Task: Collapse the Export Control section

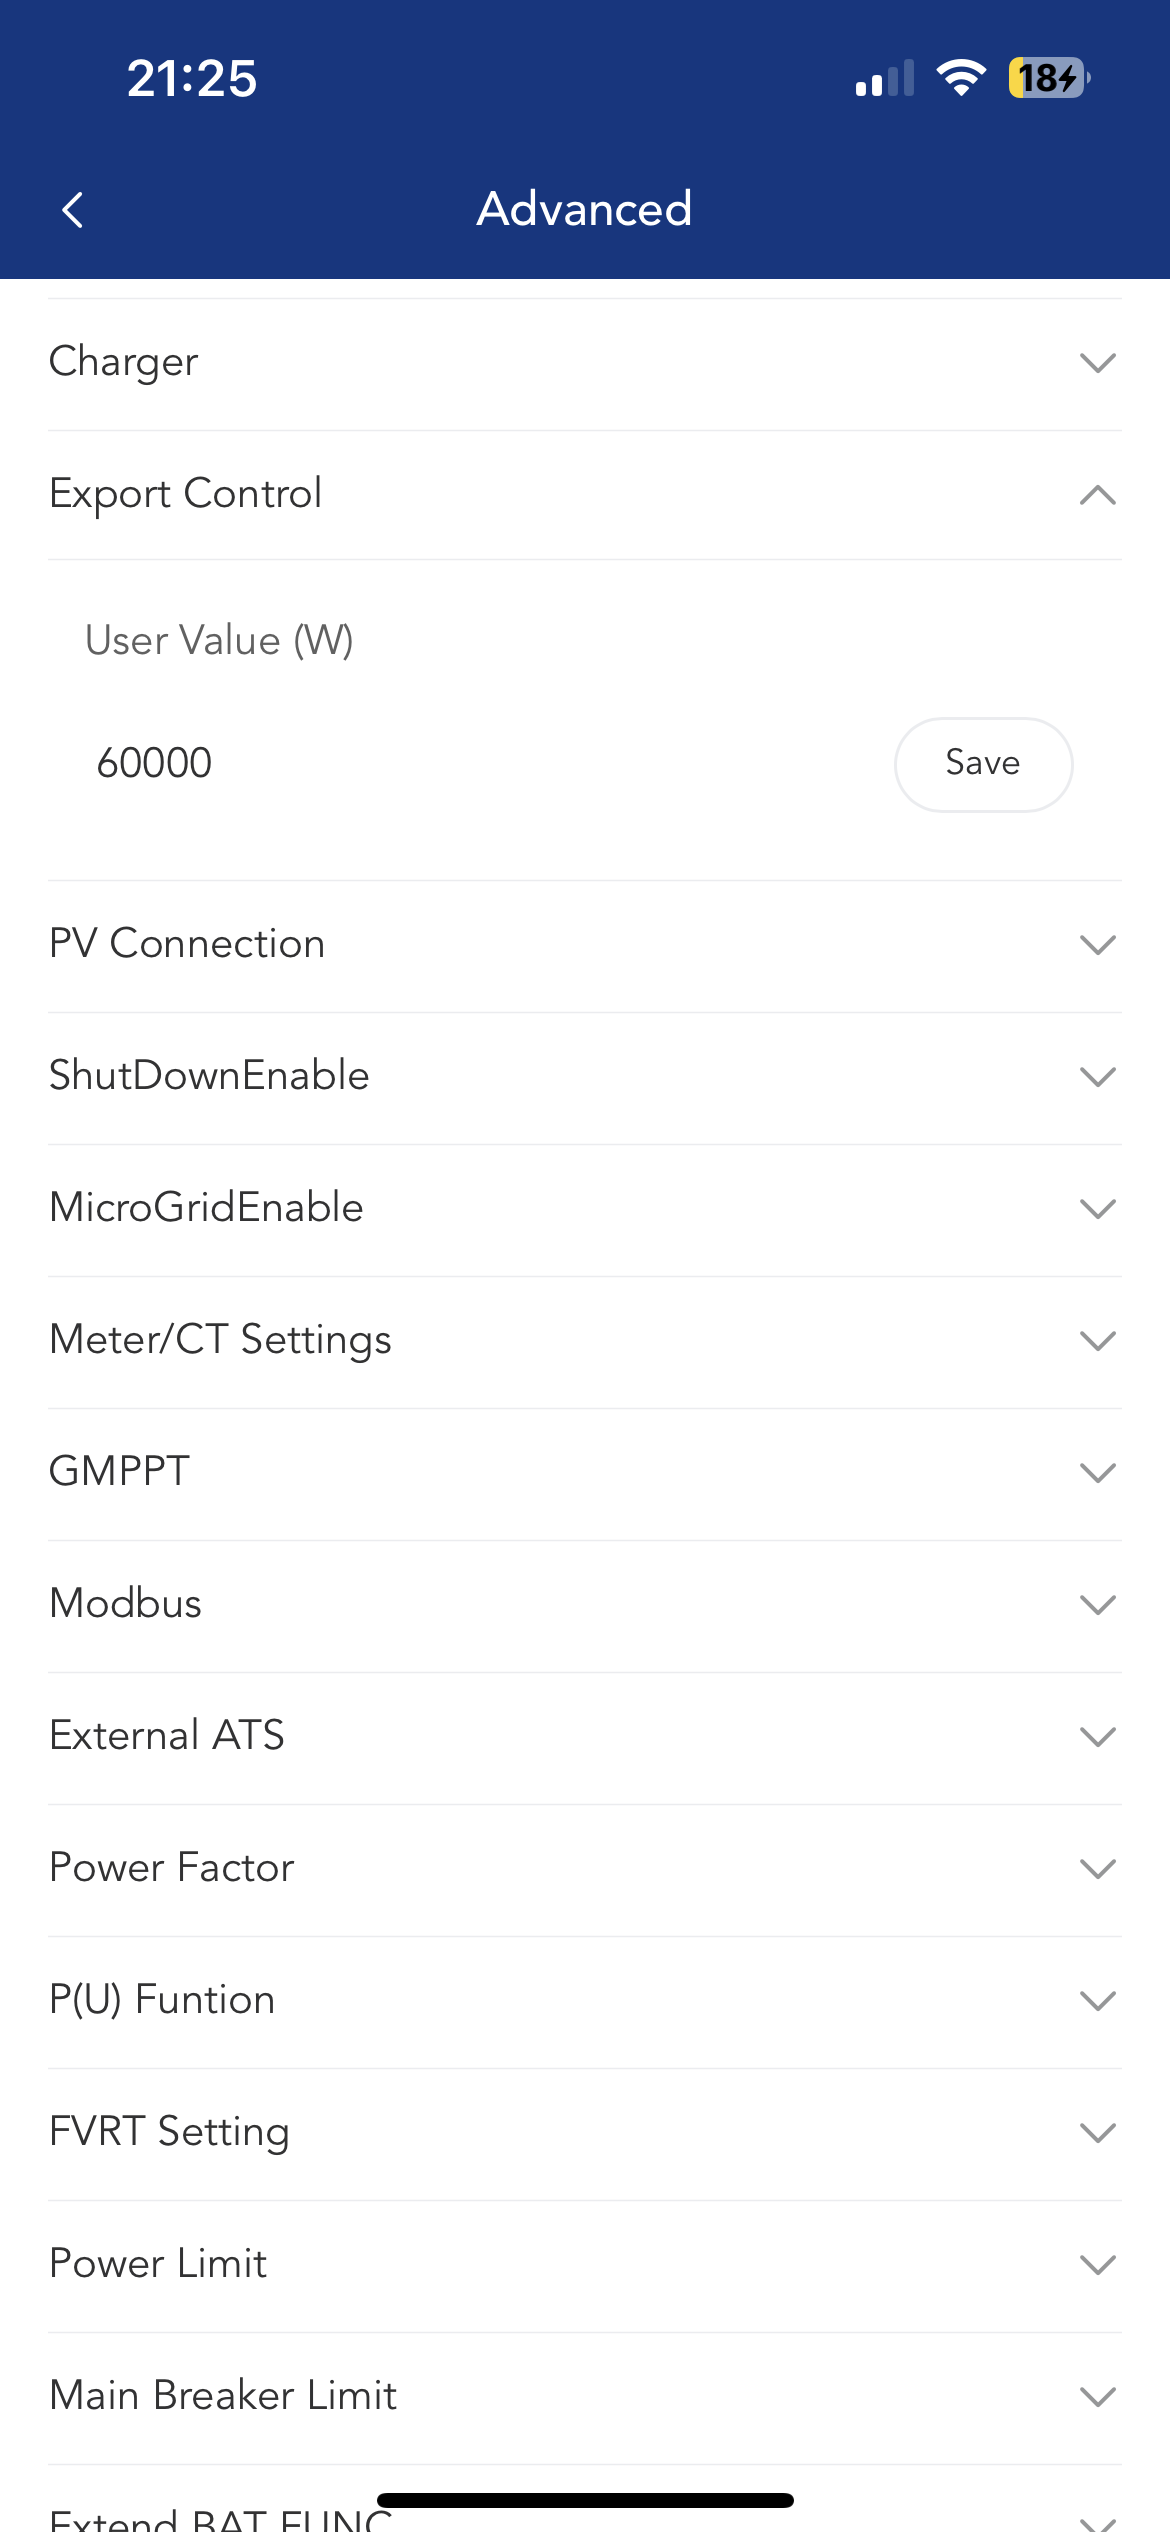Action: pos(1097,495)
